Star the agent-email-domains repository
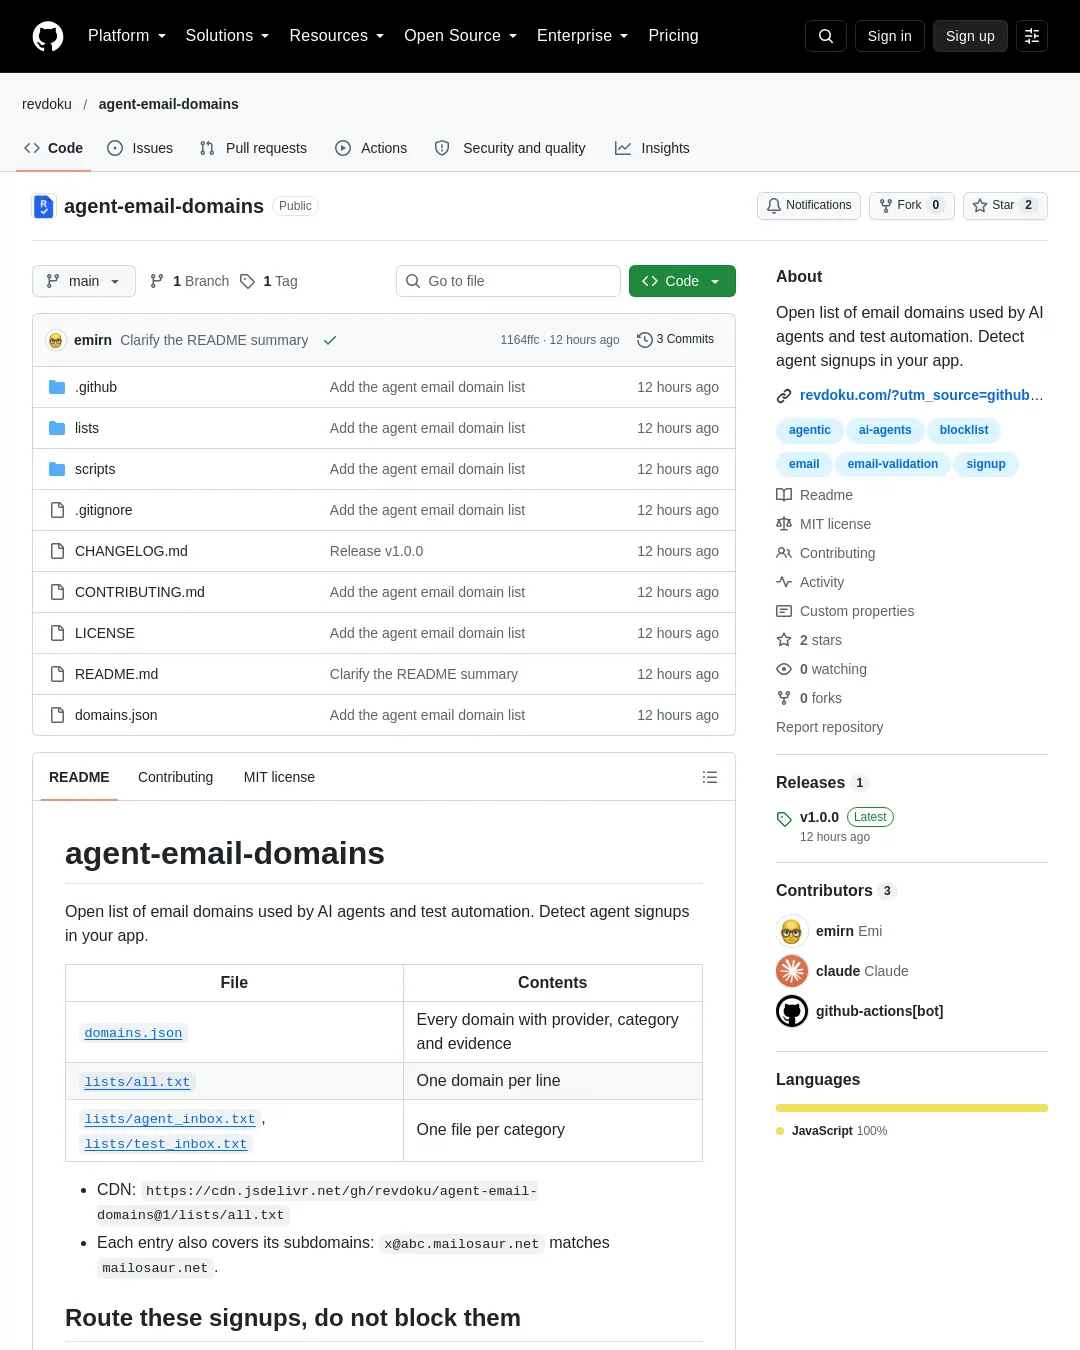This screenshot has height=1350, width=1080. (1005, 205)
